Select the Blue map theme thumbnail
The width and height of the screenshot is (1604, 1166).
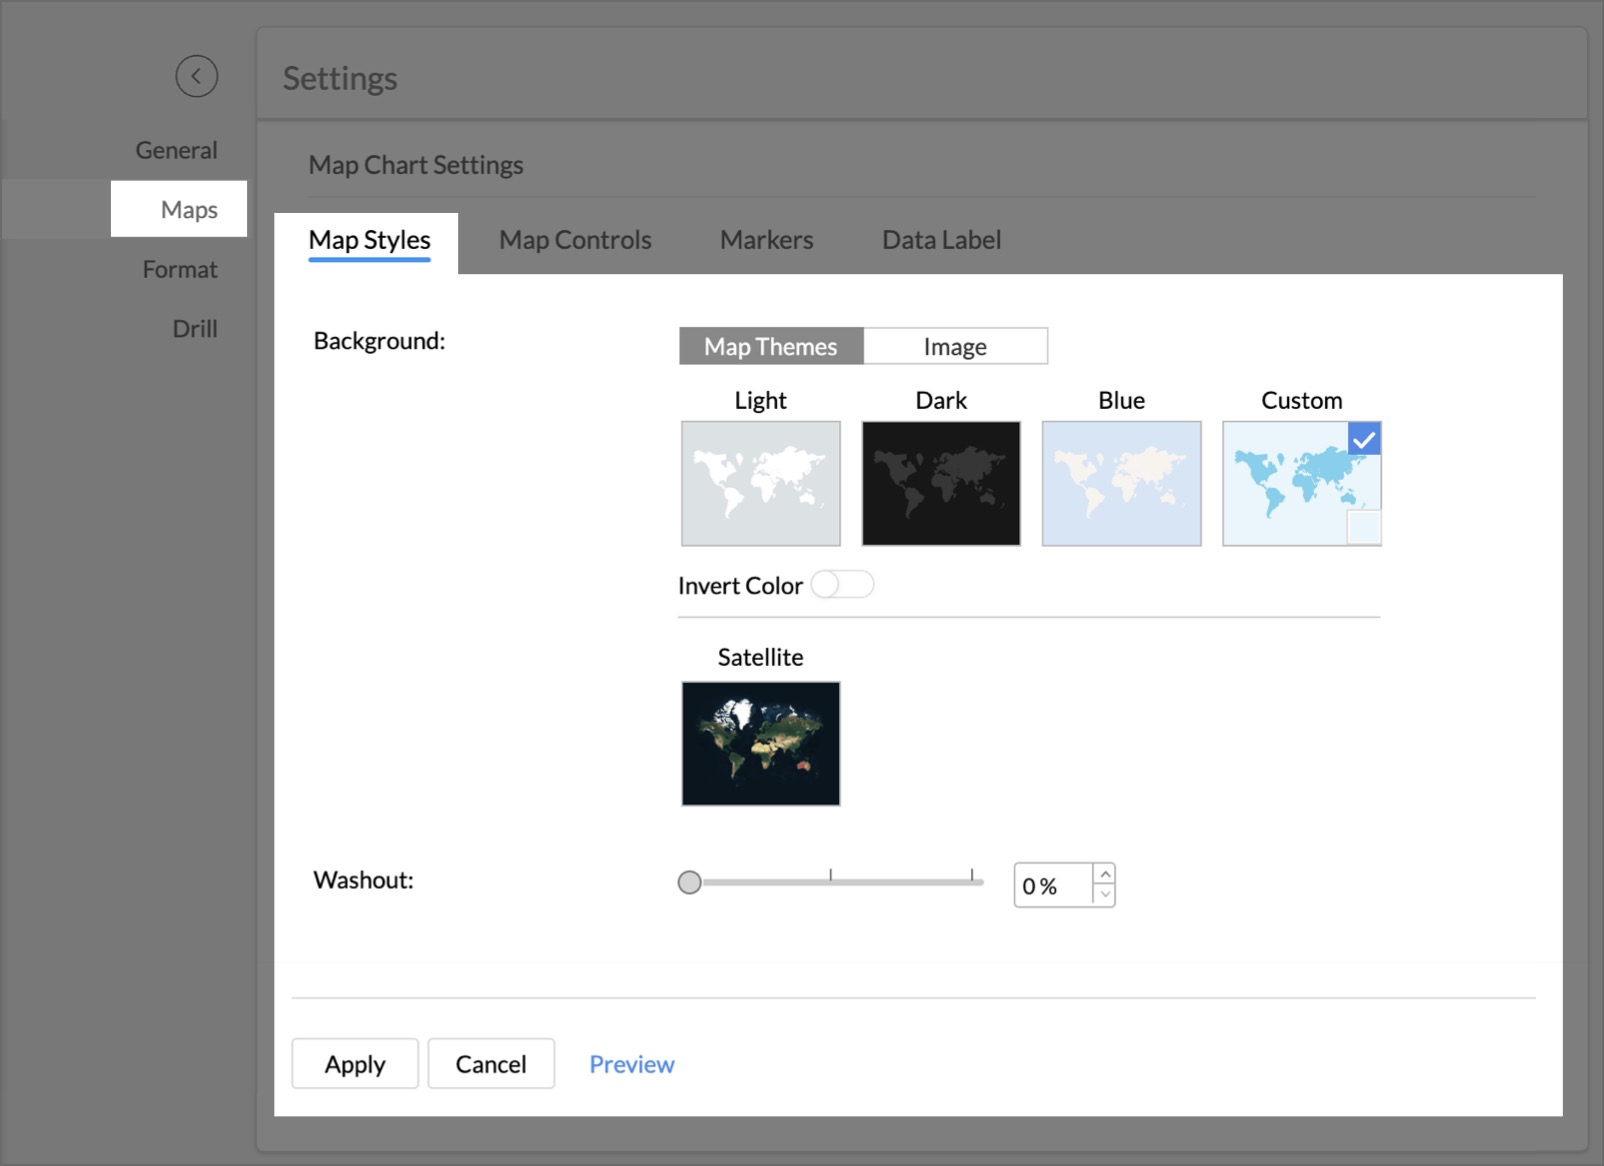pyautogui.click(x=1120, y=483)
